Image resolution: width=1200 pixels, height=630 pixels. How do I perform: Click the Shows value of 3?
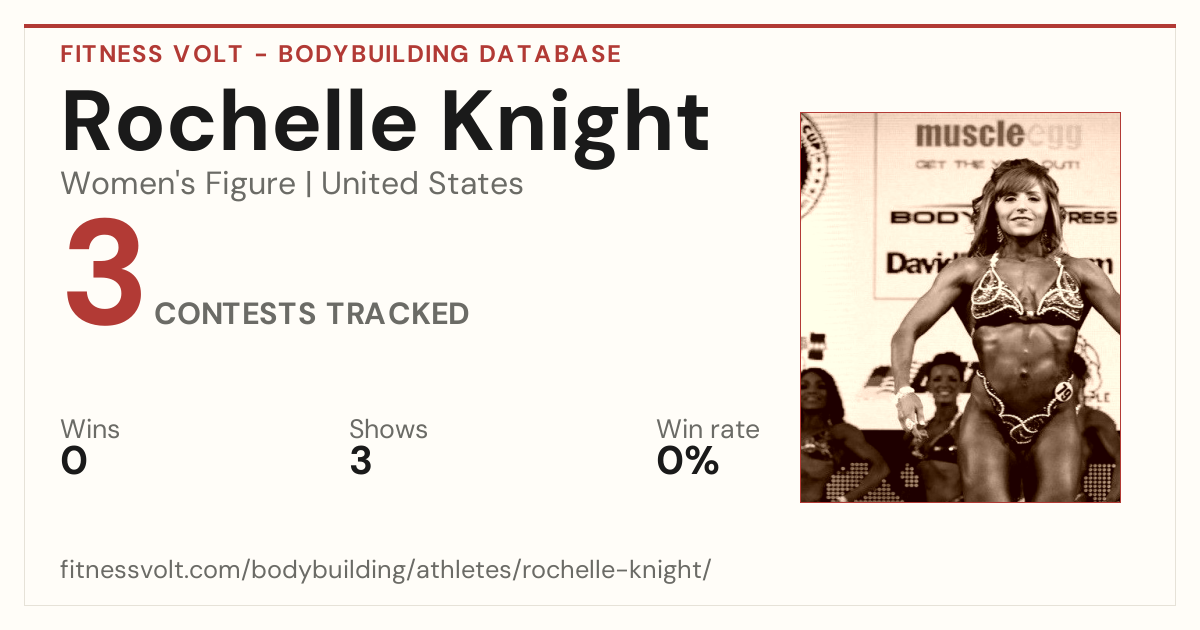click(361, 461)
